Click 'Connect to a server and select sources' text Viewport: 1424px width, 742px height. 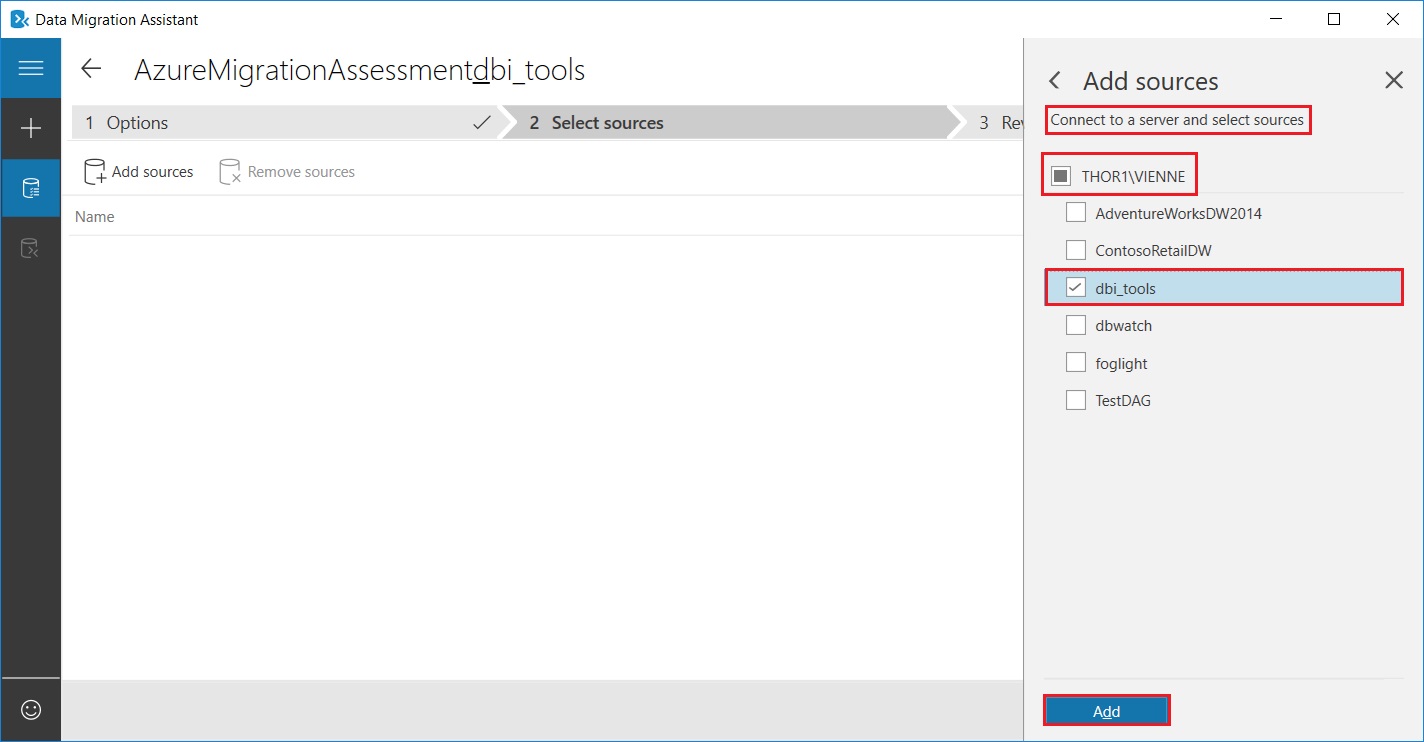[1177, 120]
